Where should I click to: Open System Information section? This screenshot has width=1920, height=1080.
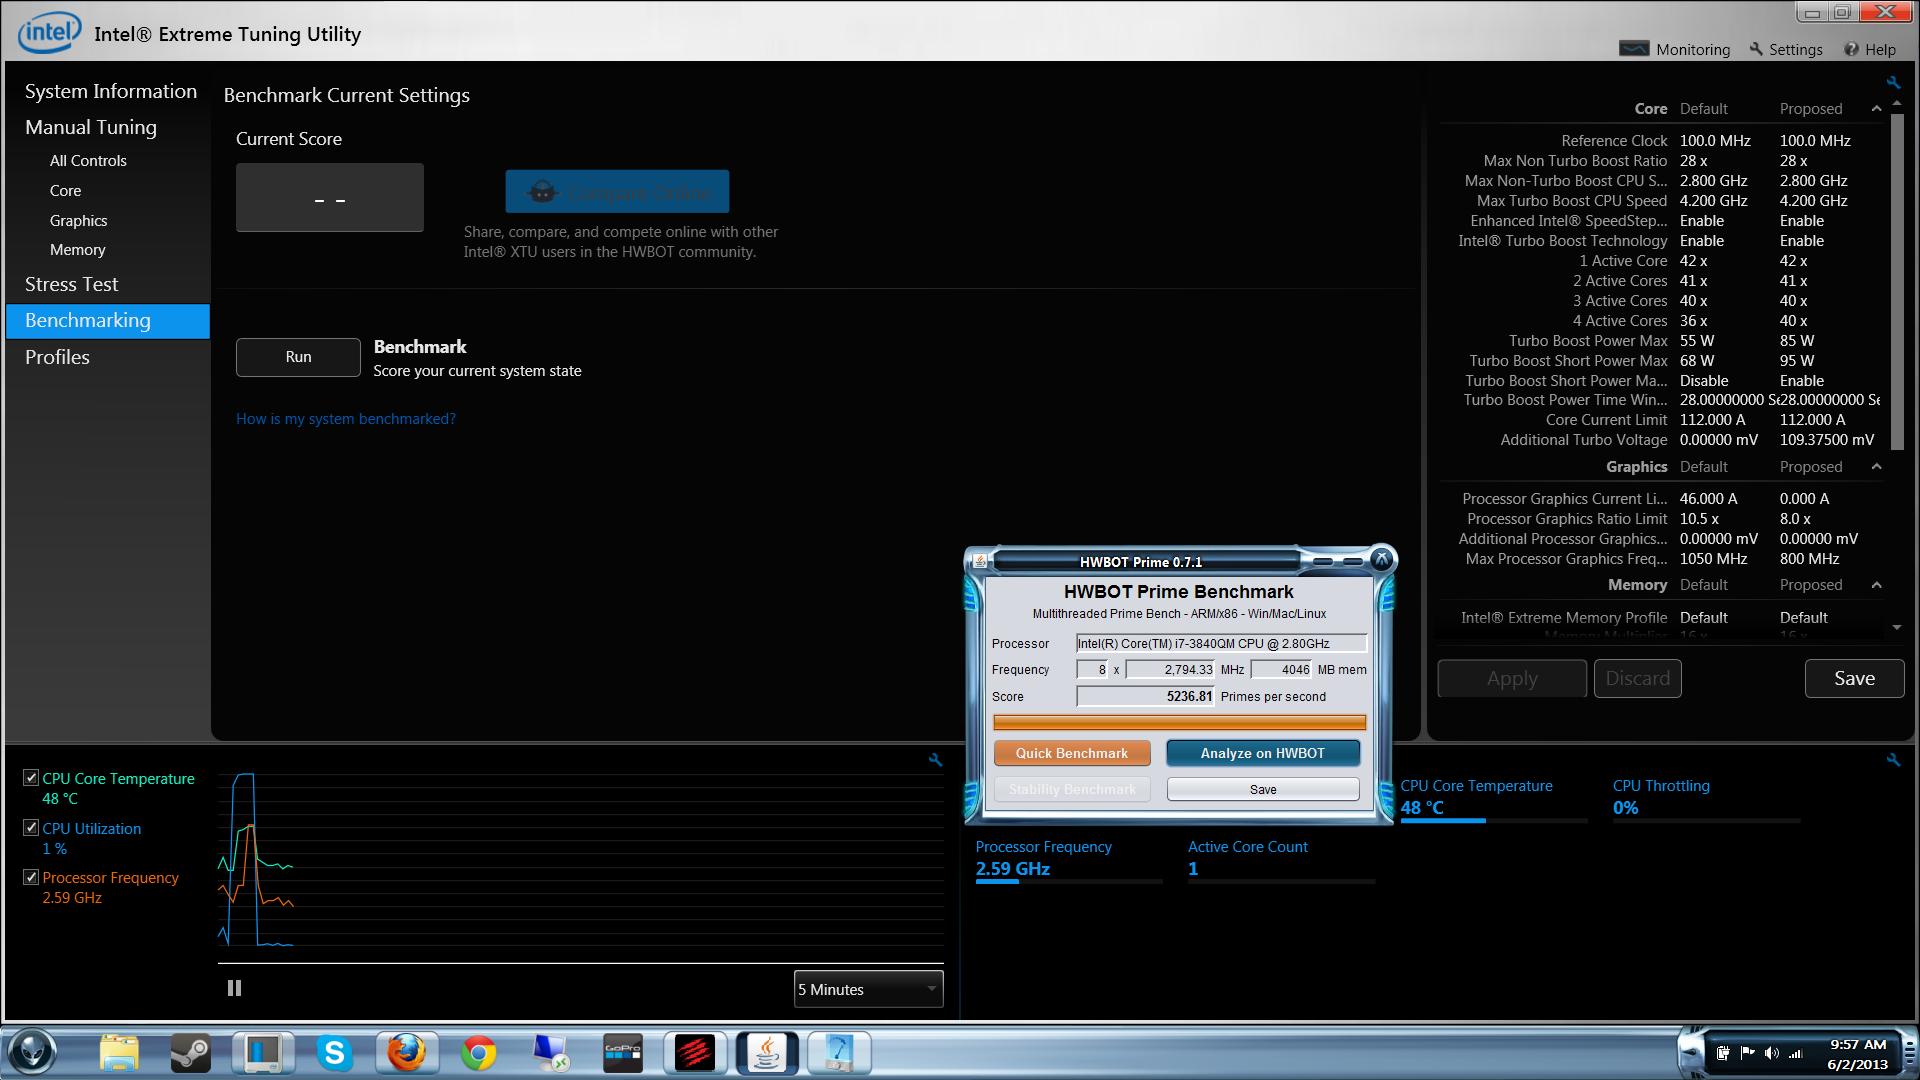point(111,91)
